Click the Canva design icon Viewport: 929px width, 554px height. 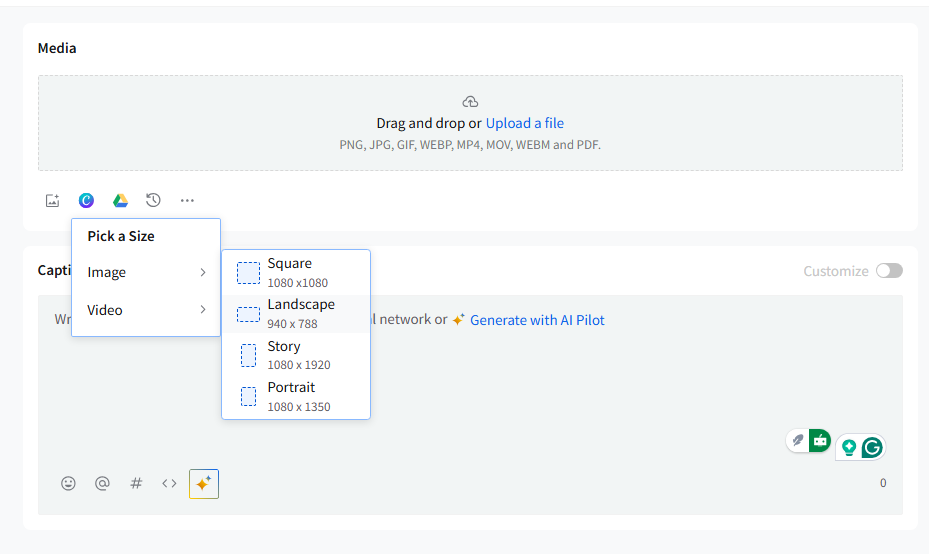[87, 201]
